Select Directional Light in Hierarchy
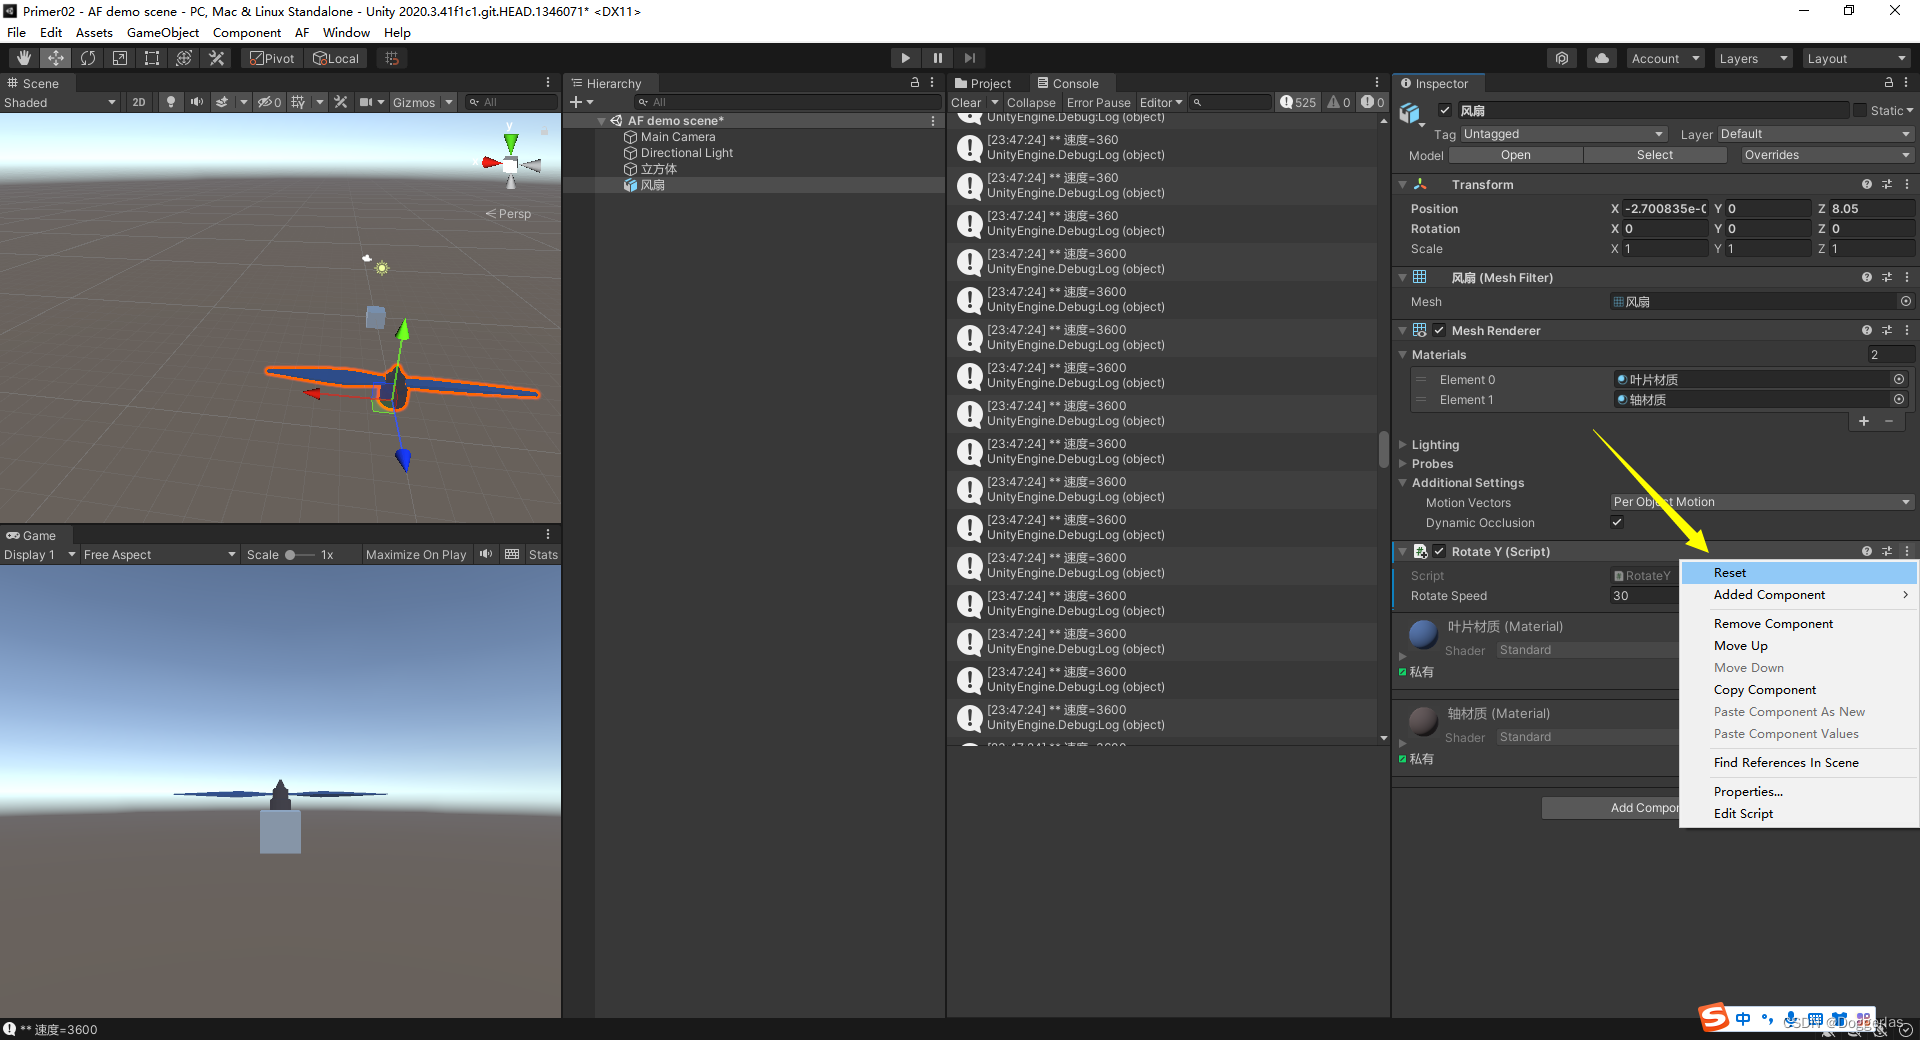This screenshot has width=1920, height=1040. pyautogui.click(x=687, y=153)
